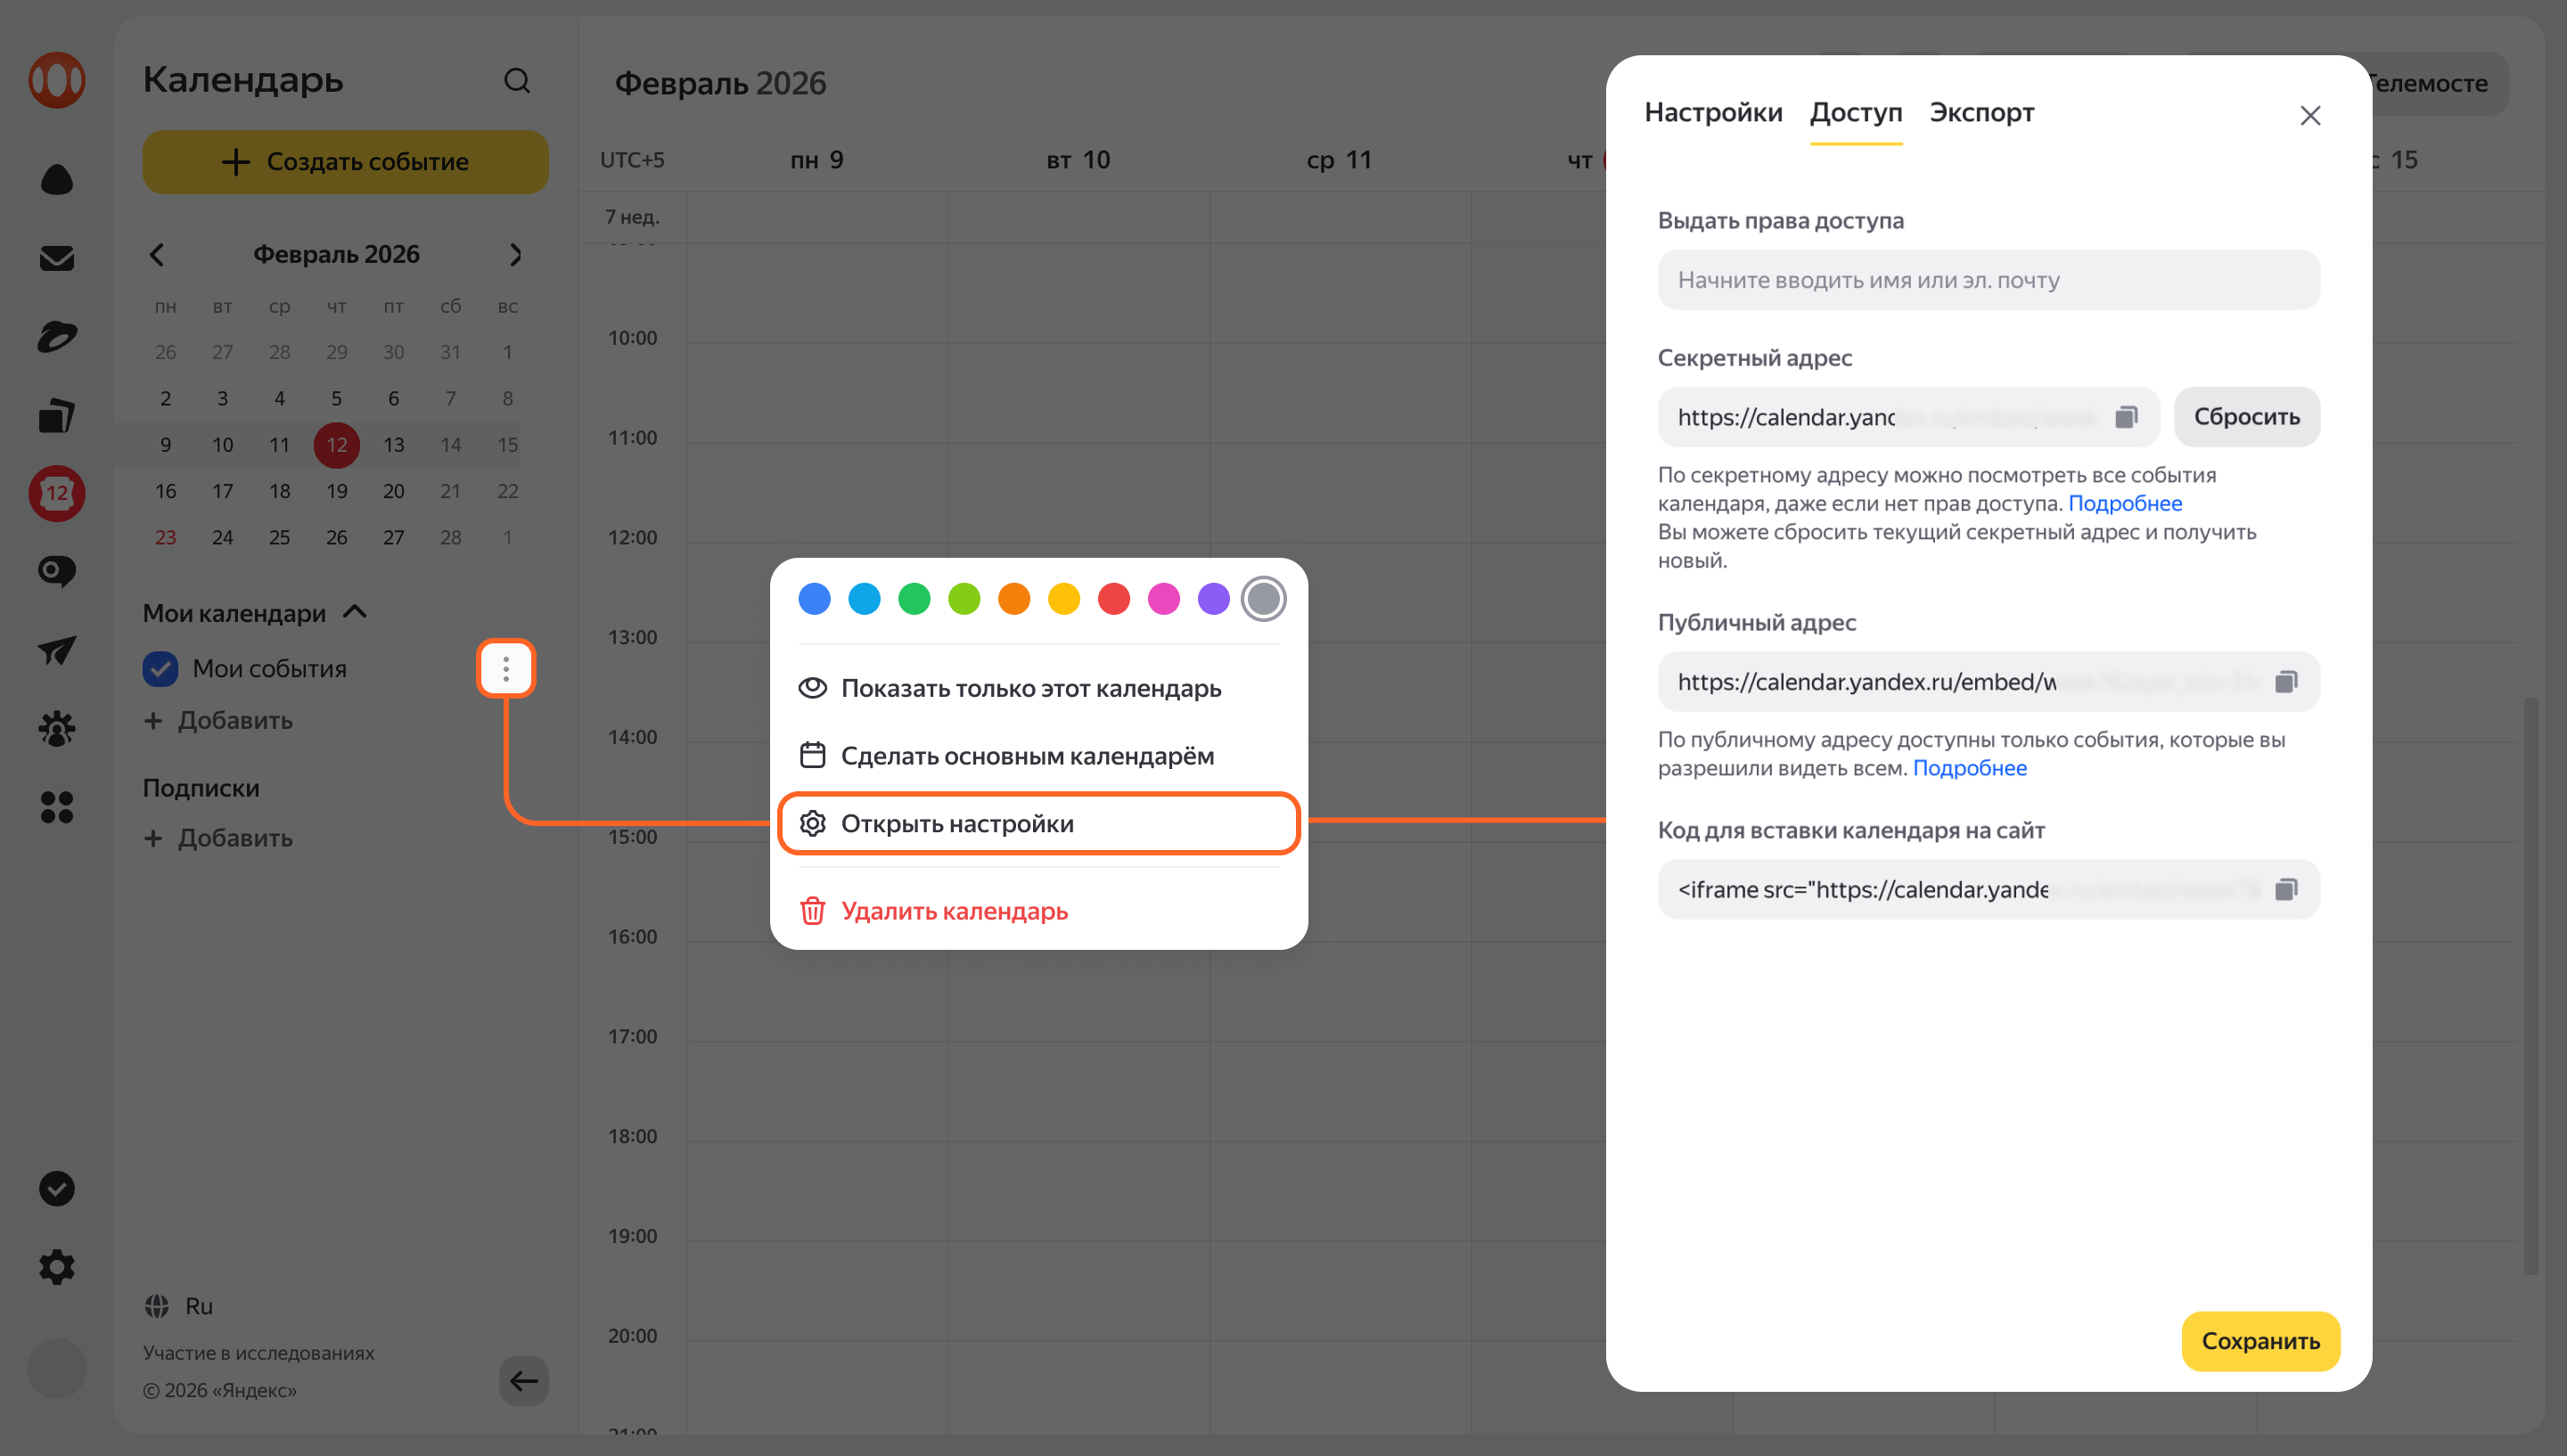The height and width of the screenshot is (1456, 2567).
Task: Pick the red calendar color swatch
Action: coord(1113,599)
